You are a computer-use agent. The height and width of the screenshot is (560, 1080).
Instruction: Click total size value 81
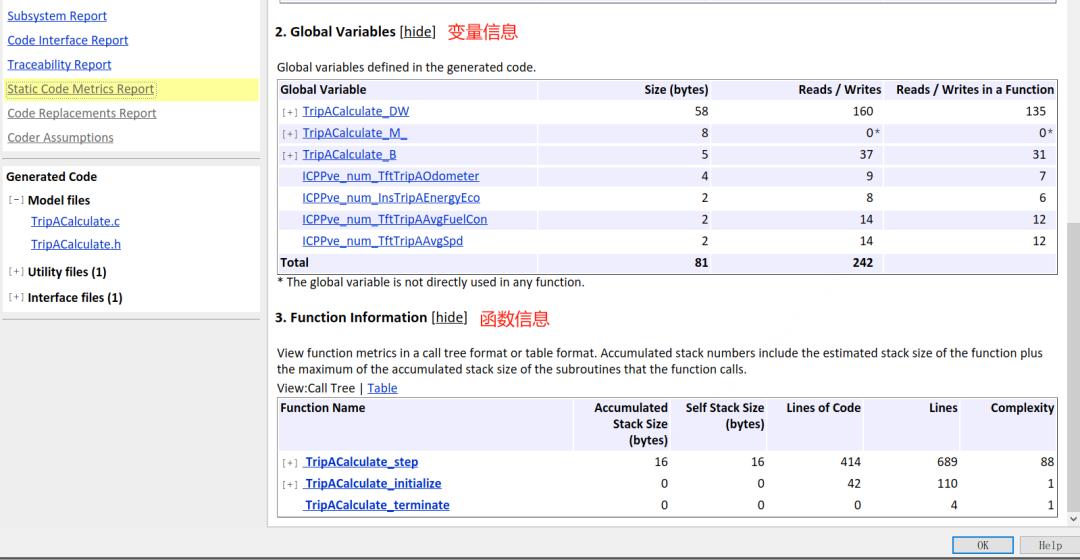(701, 262)
